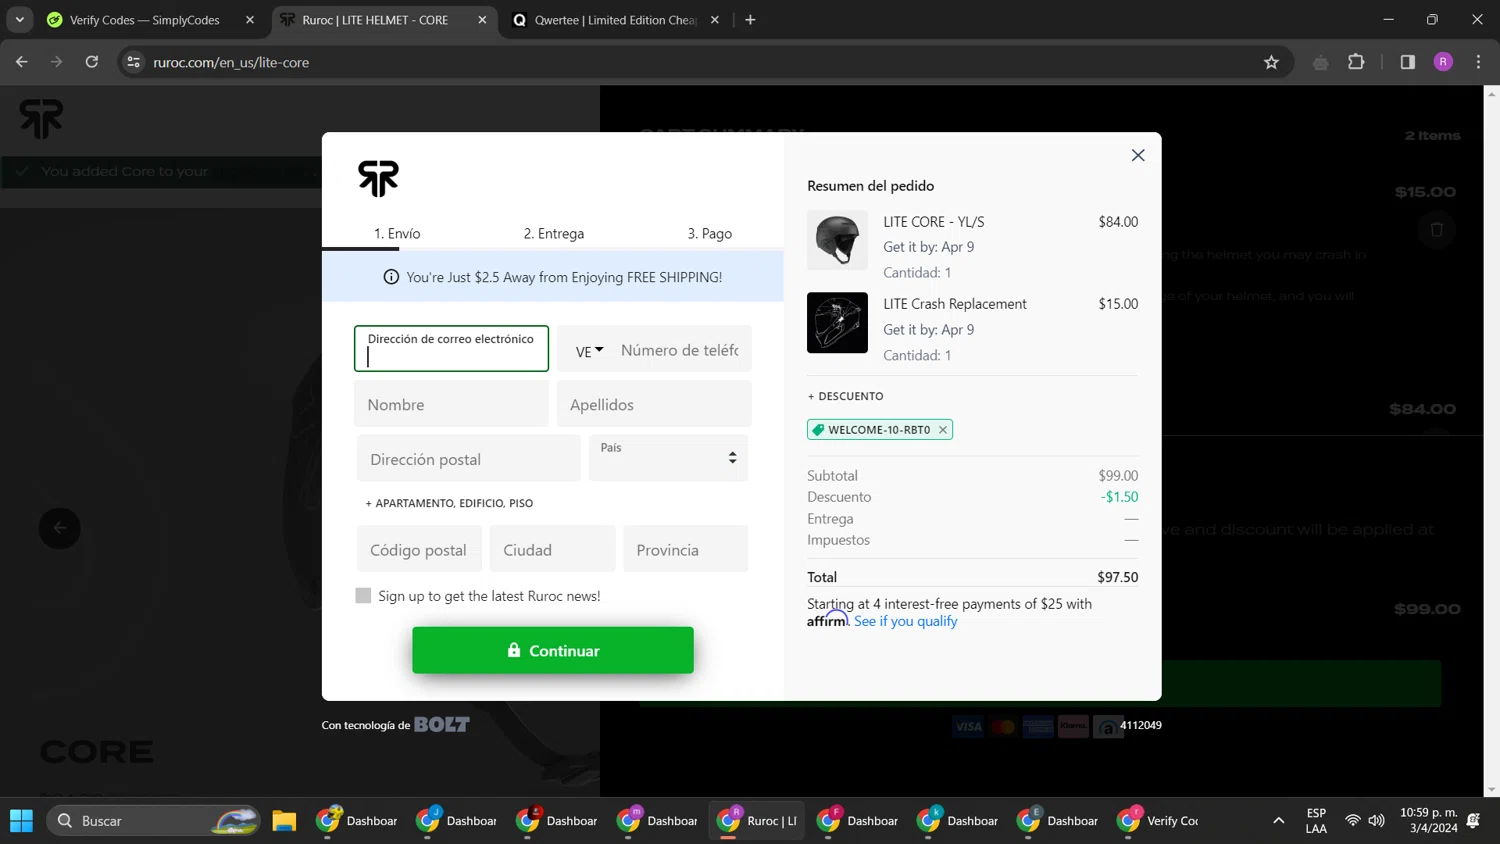This screenshot has height=844, width=1500.
Task: Click the free shipping info icon
Action: 391,277
